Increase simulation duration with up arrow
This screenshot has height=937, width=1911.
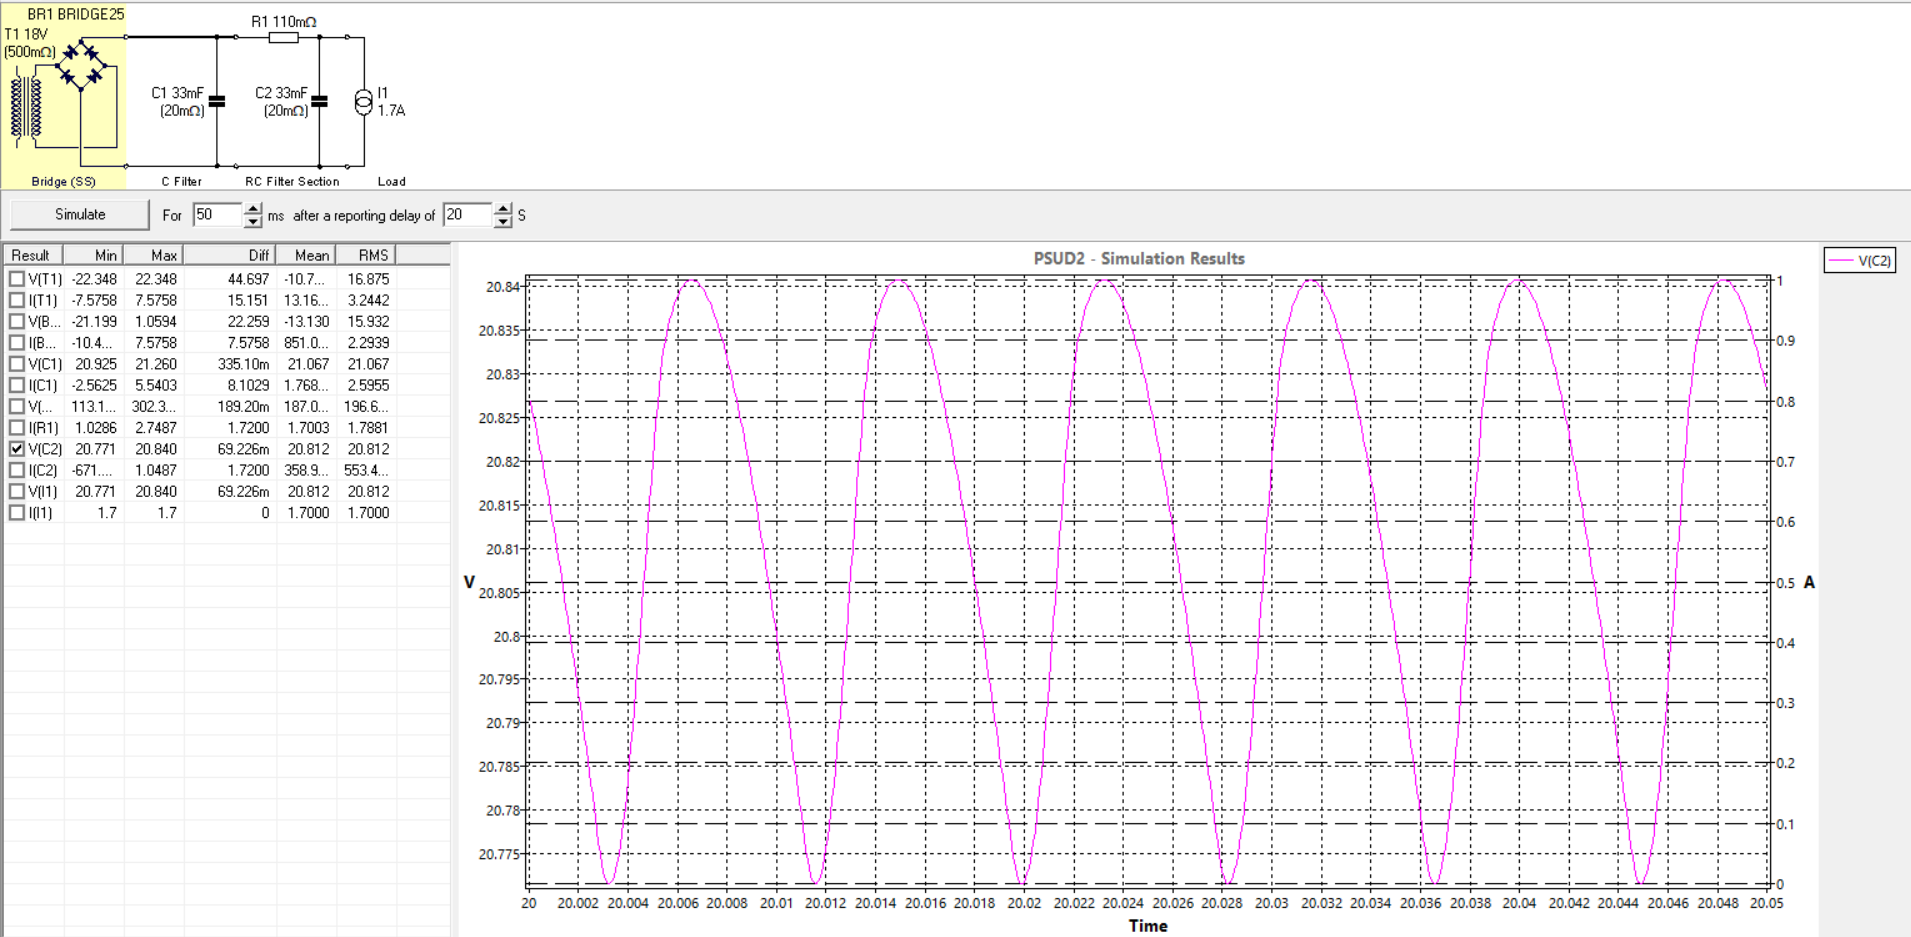(x=253, y=209)
